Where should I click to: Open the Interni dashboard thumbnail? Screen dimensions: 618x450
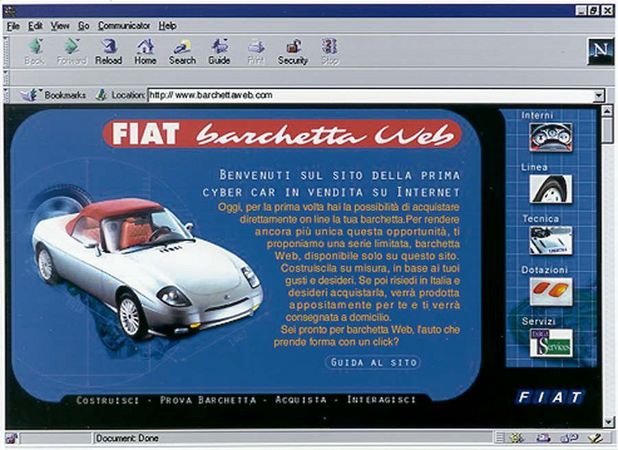click(550, 137)
